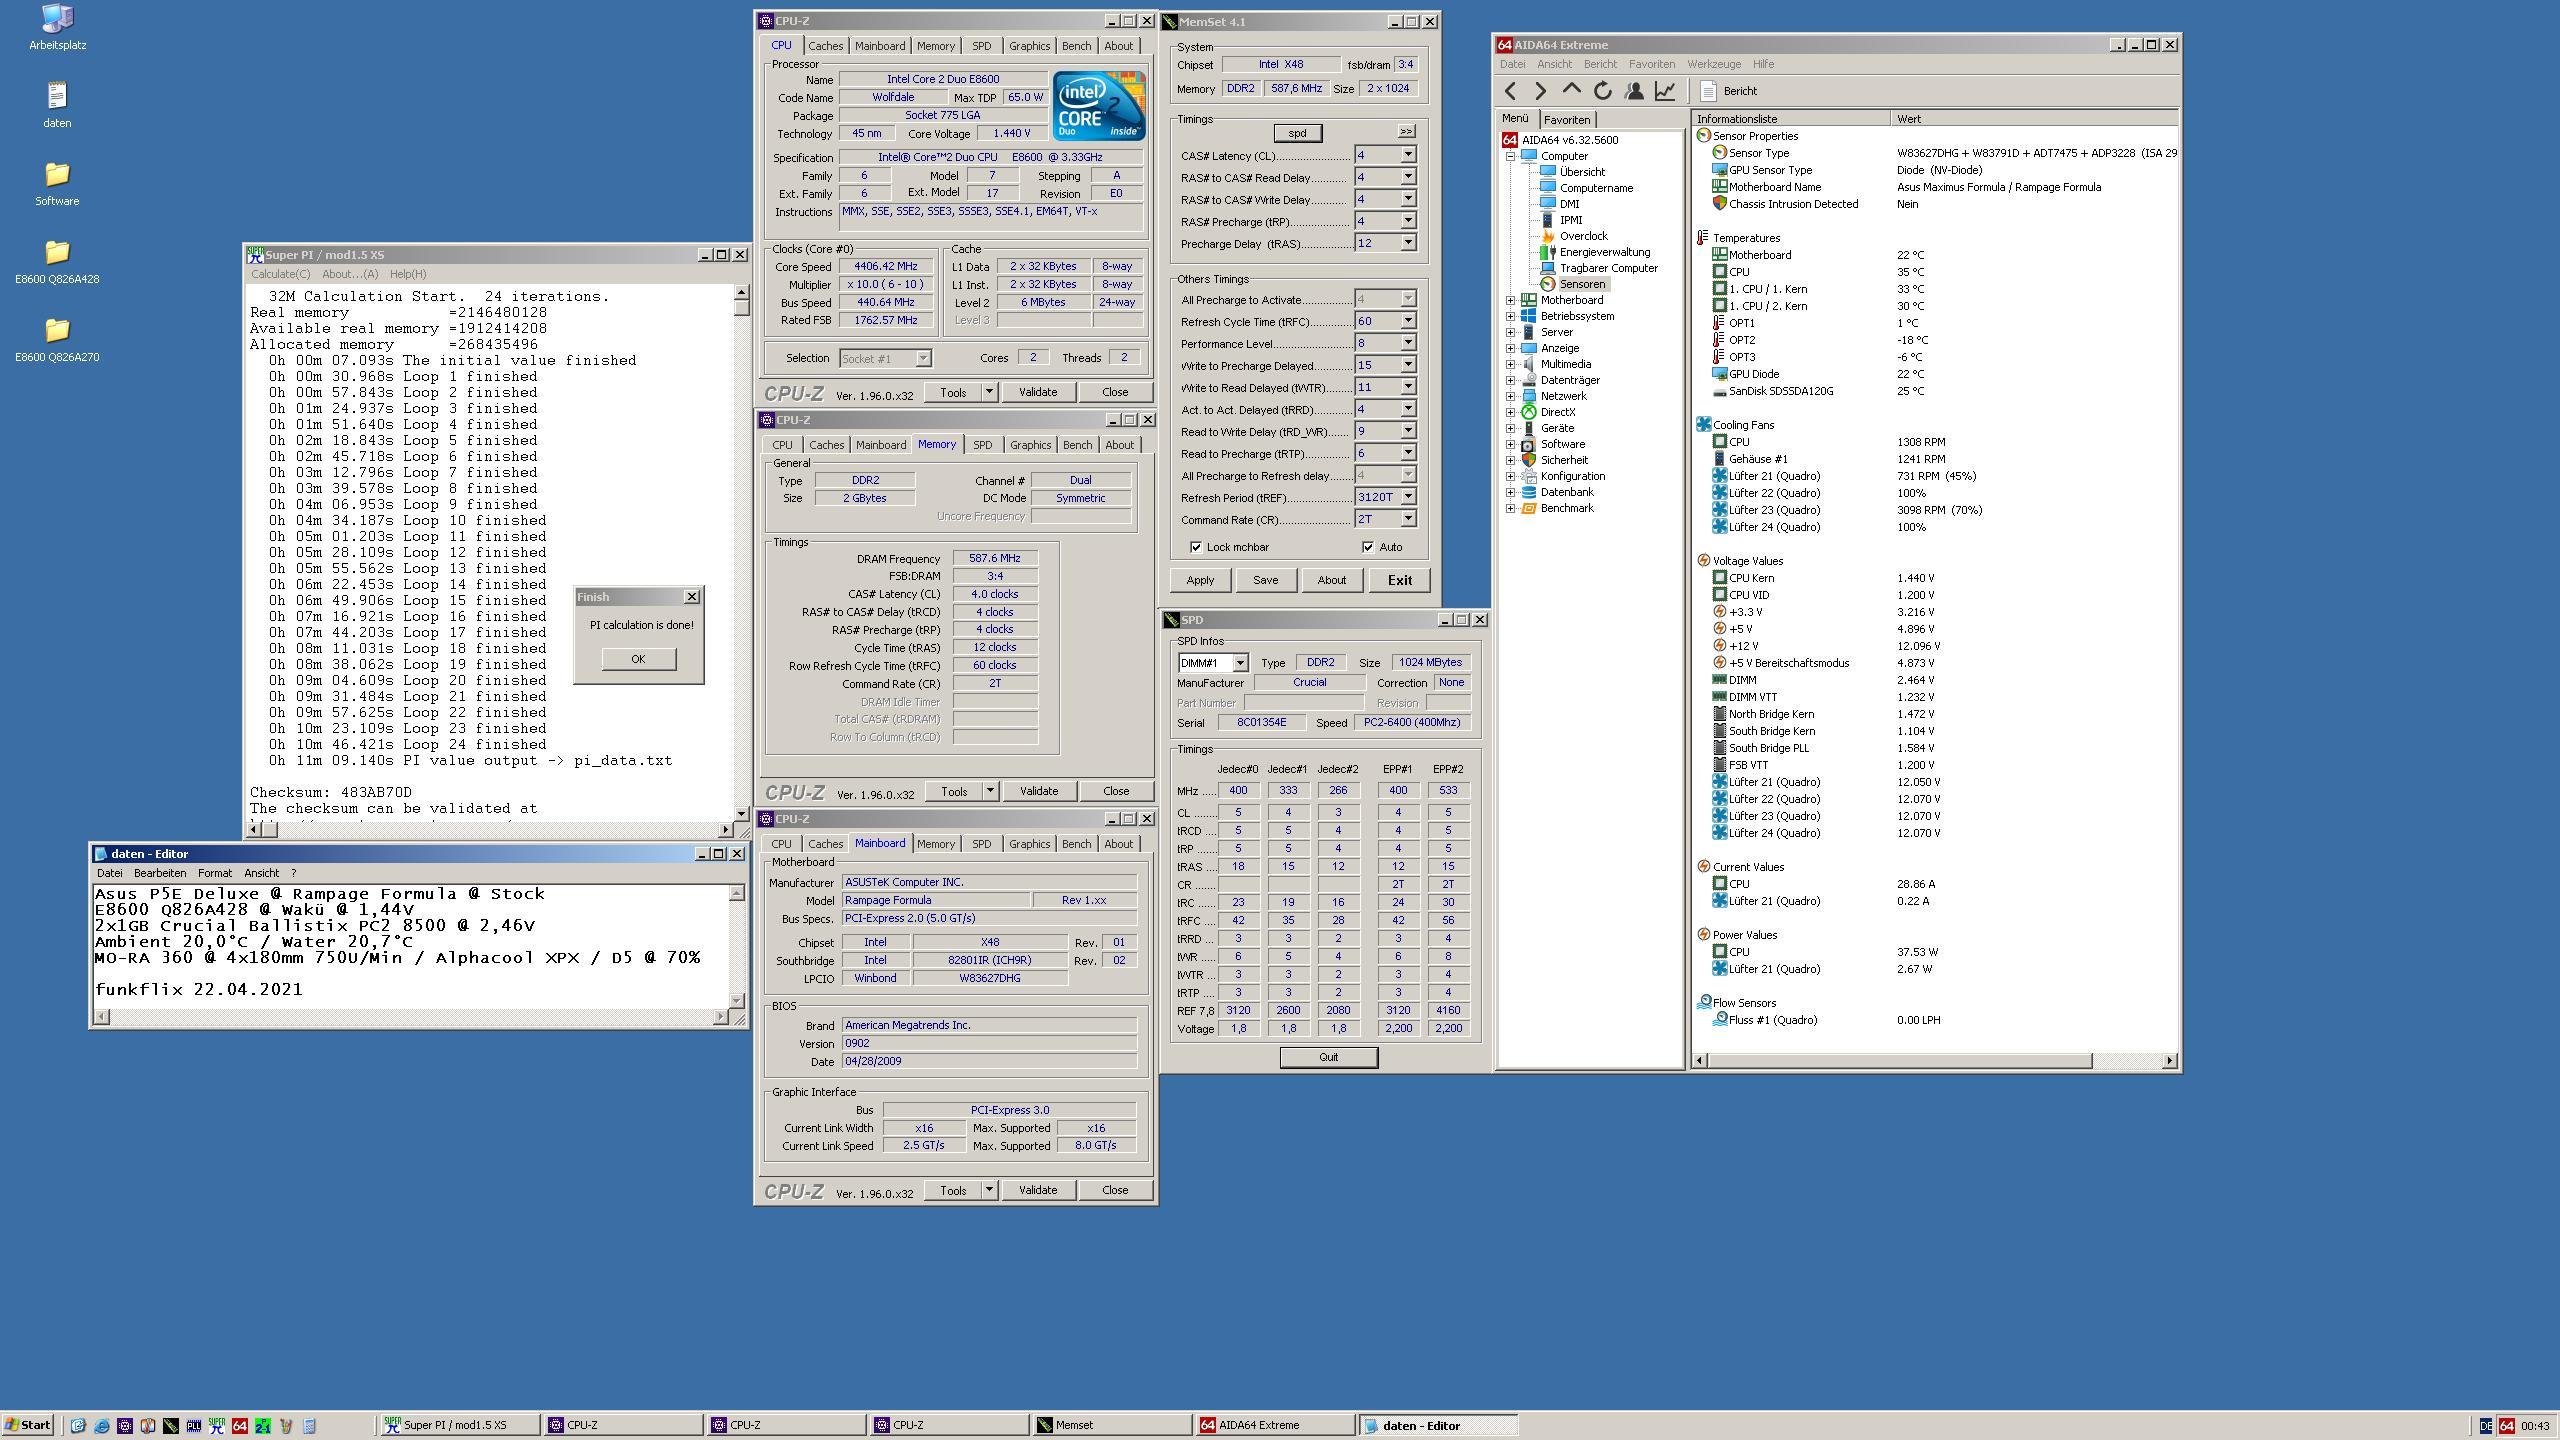Click Informationsliste column header in AIDA64
The image size is (2560, 1440).
1790,119
